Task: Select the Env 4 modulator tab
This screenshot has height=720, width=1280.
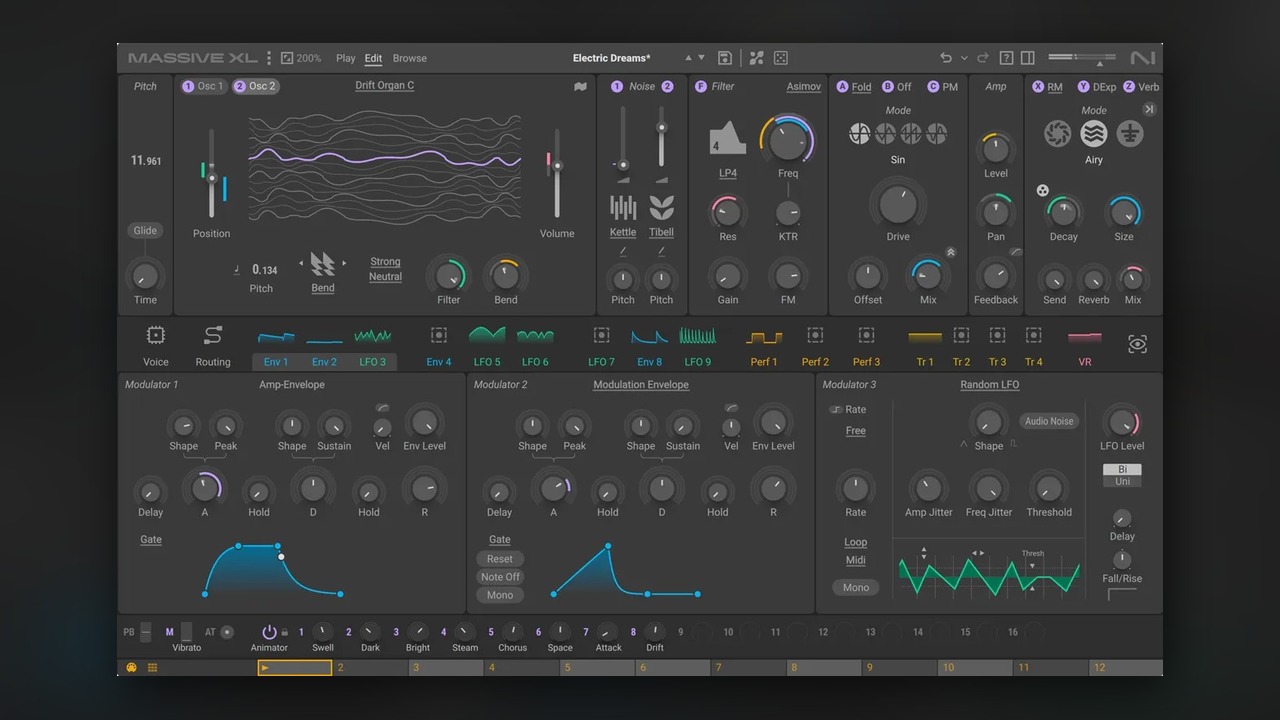Action: pyautogui.click(x=438, y=345)
